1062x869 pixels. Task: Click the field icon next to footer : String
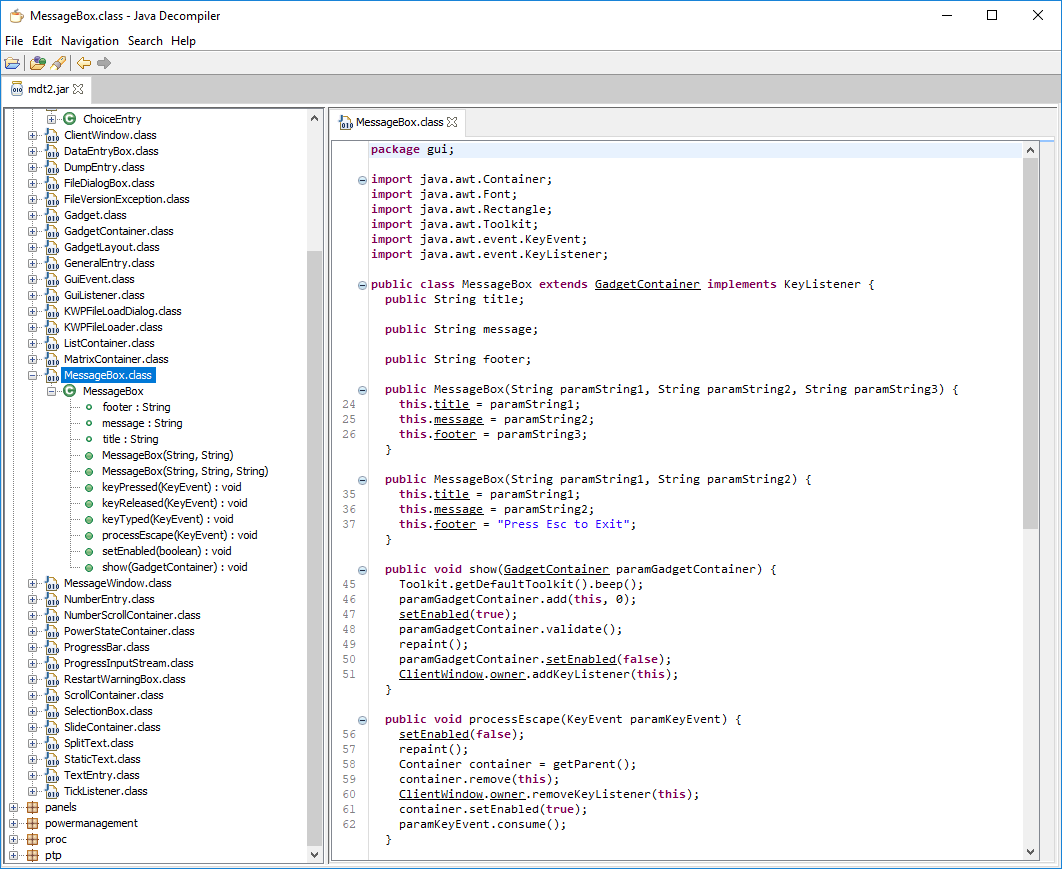pyautogui.click(x=89, y=407)
